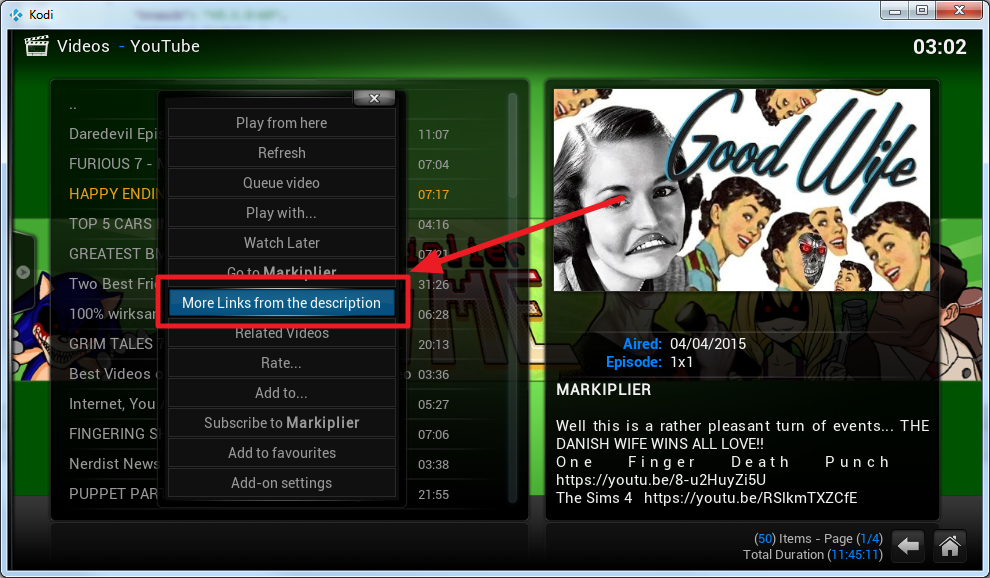Select Go to Markiplier entry
Screen dimensions: 990x578
tap(282, 270)
